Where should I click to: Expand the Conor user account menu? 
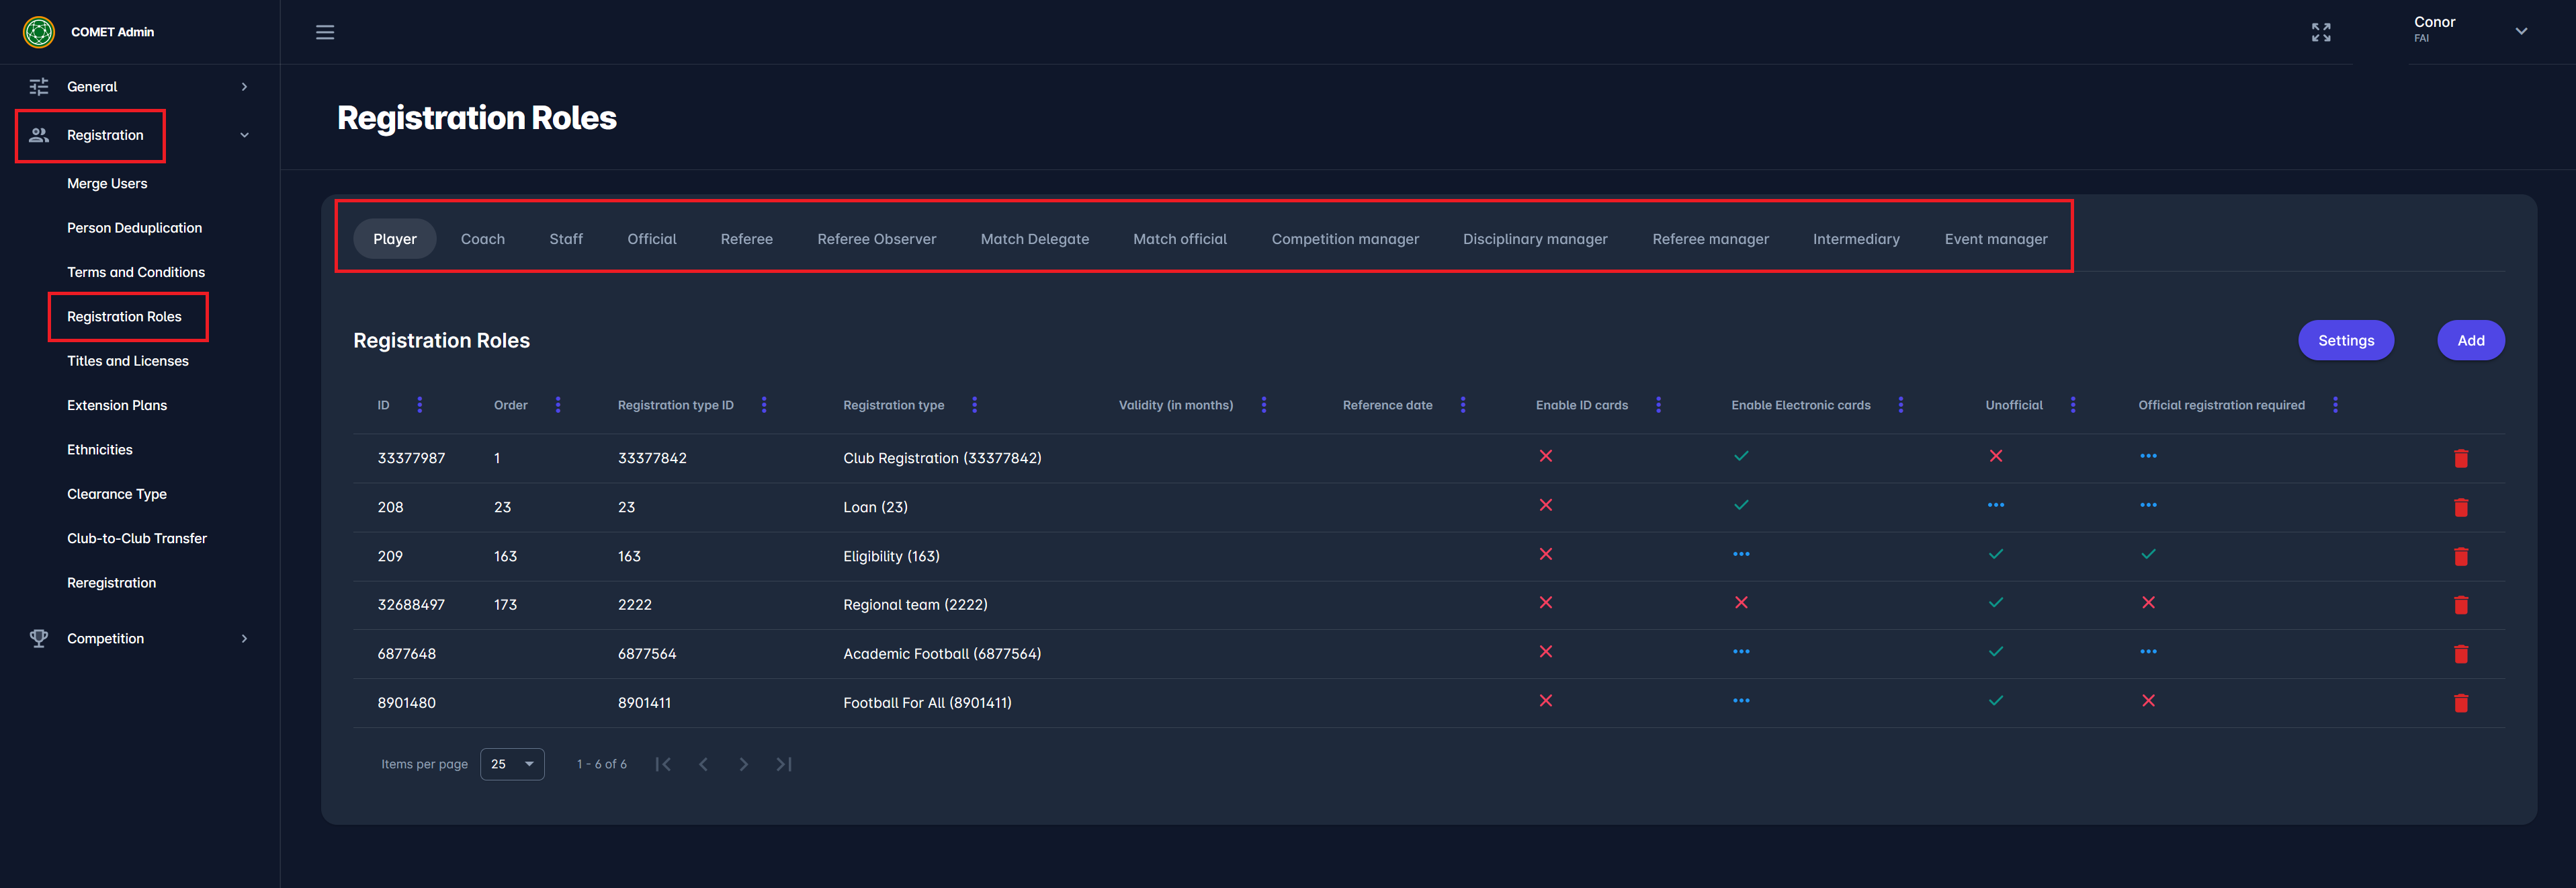pos(2521,31)
